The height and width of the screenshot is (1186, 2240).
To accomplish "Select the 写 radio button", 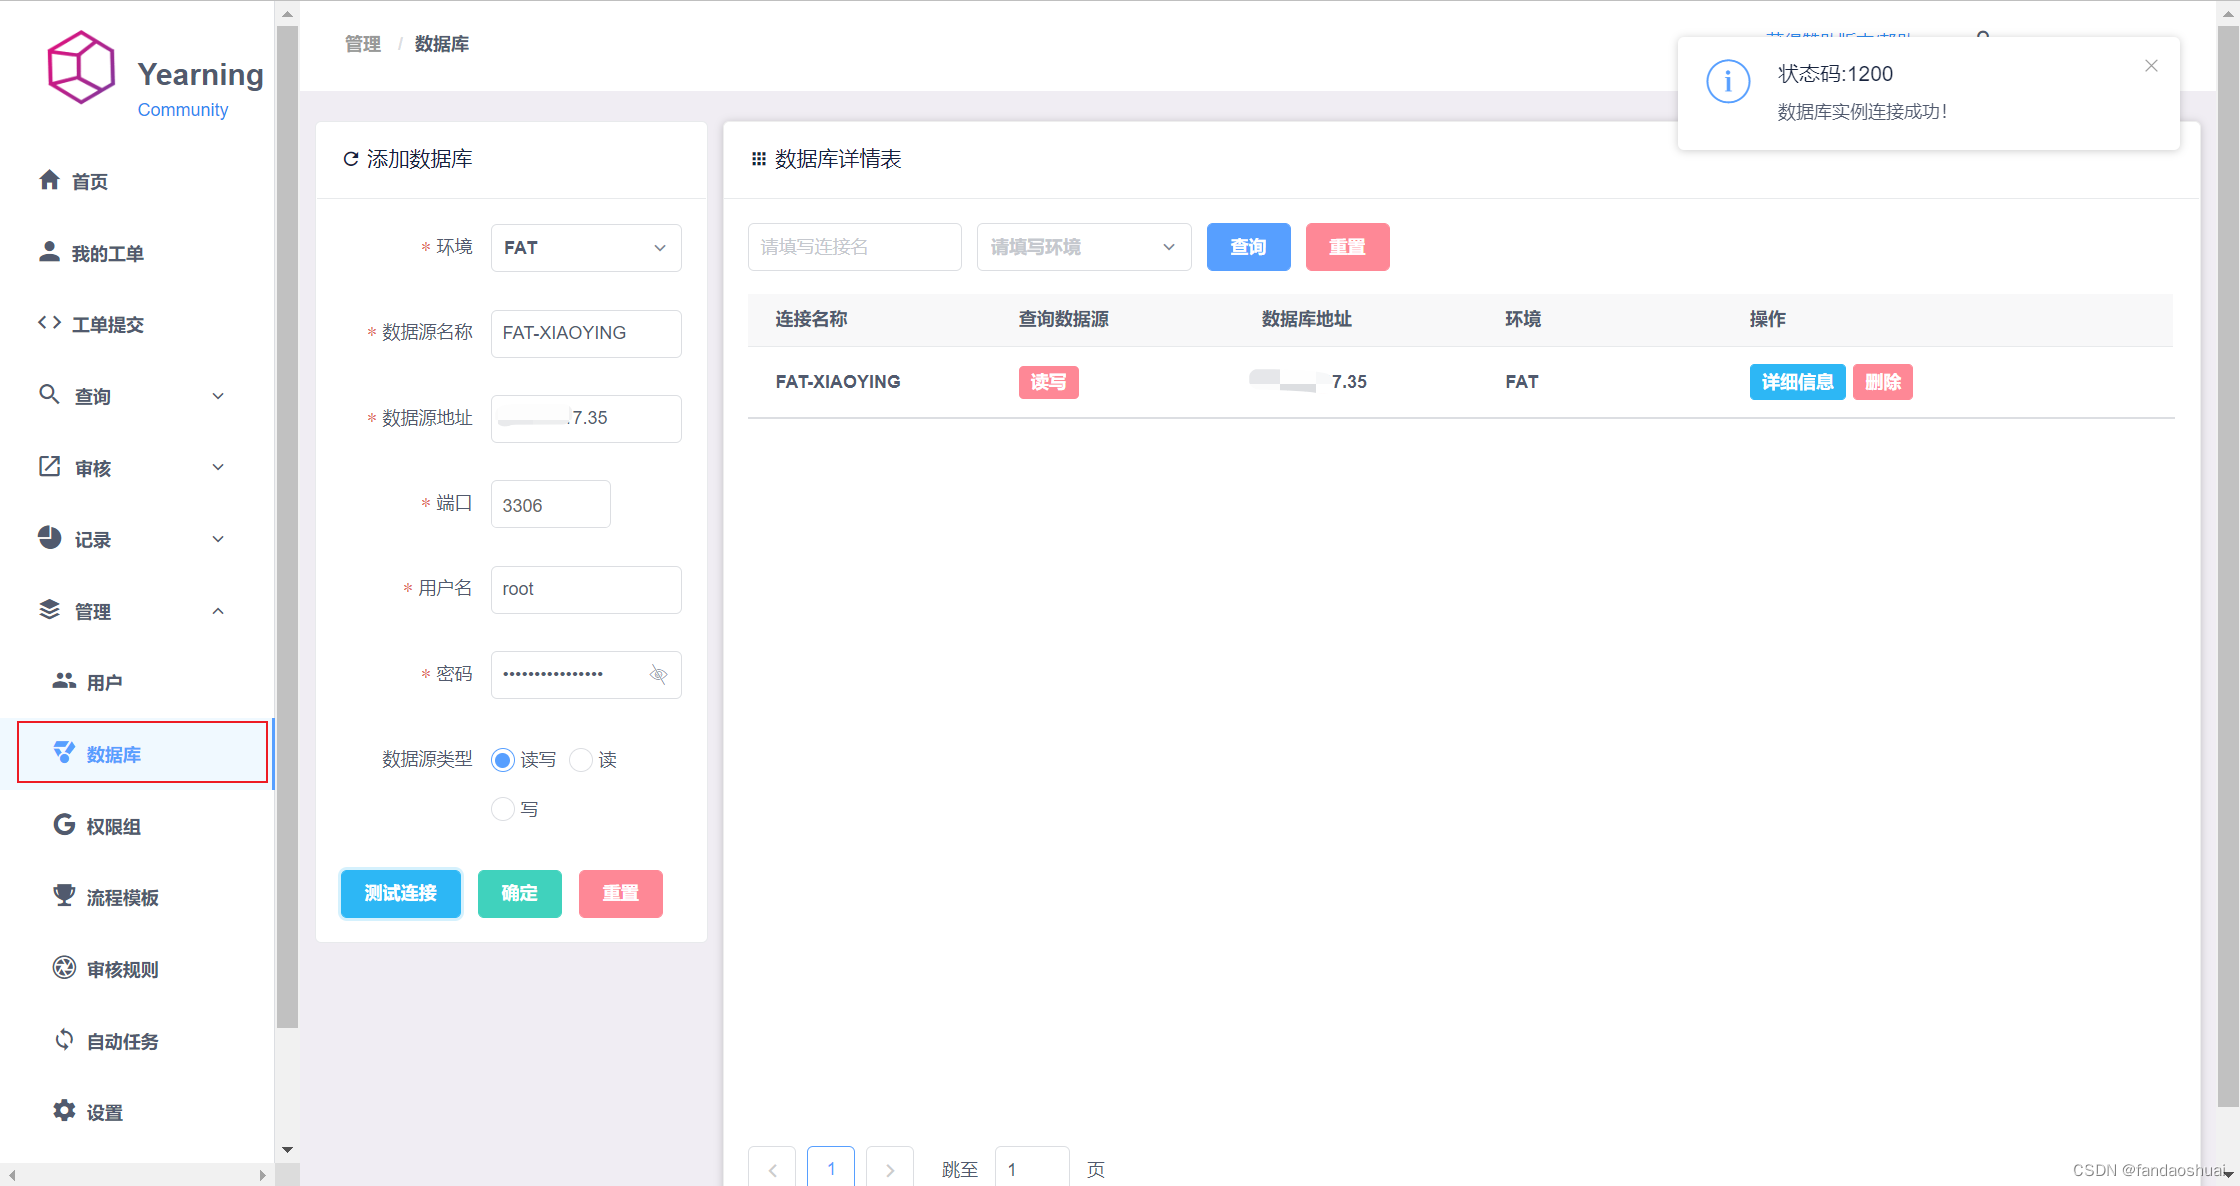I will point(503,809).
